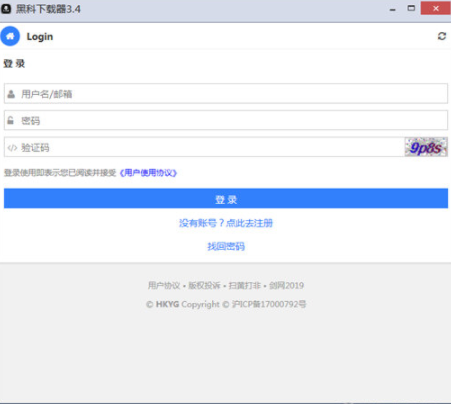This screenshot has width=451, height=404.
Task: Open 用户协议 footer link
Action: (x=164, y=285)
